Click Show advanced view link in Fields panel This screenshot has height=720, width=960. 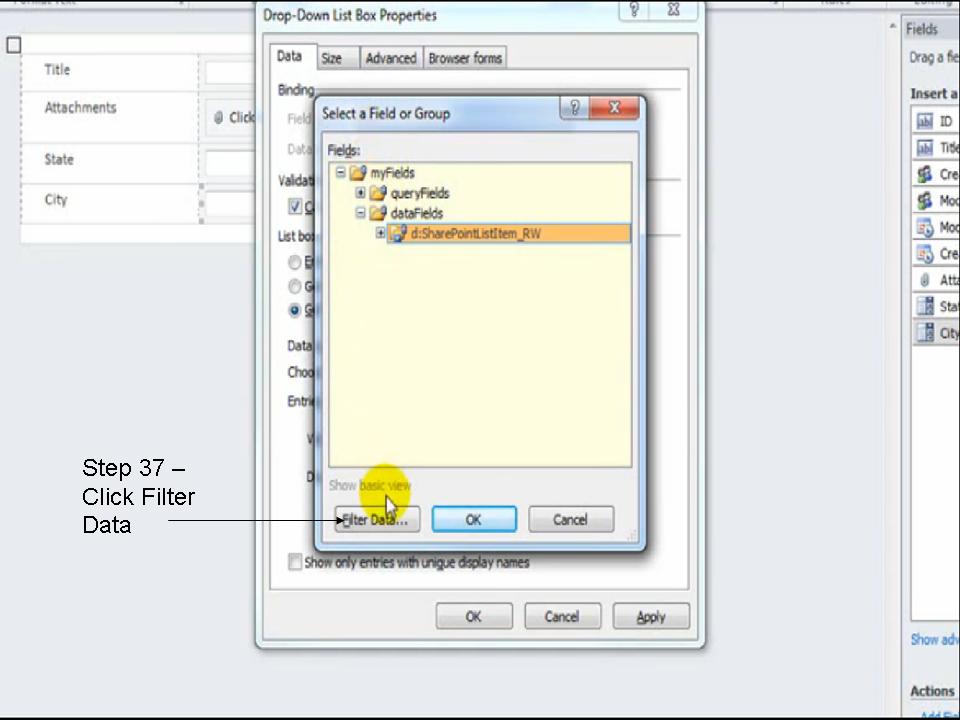[x=934, y=639]
